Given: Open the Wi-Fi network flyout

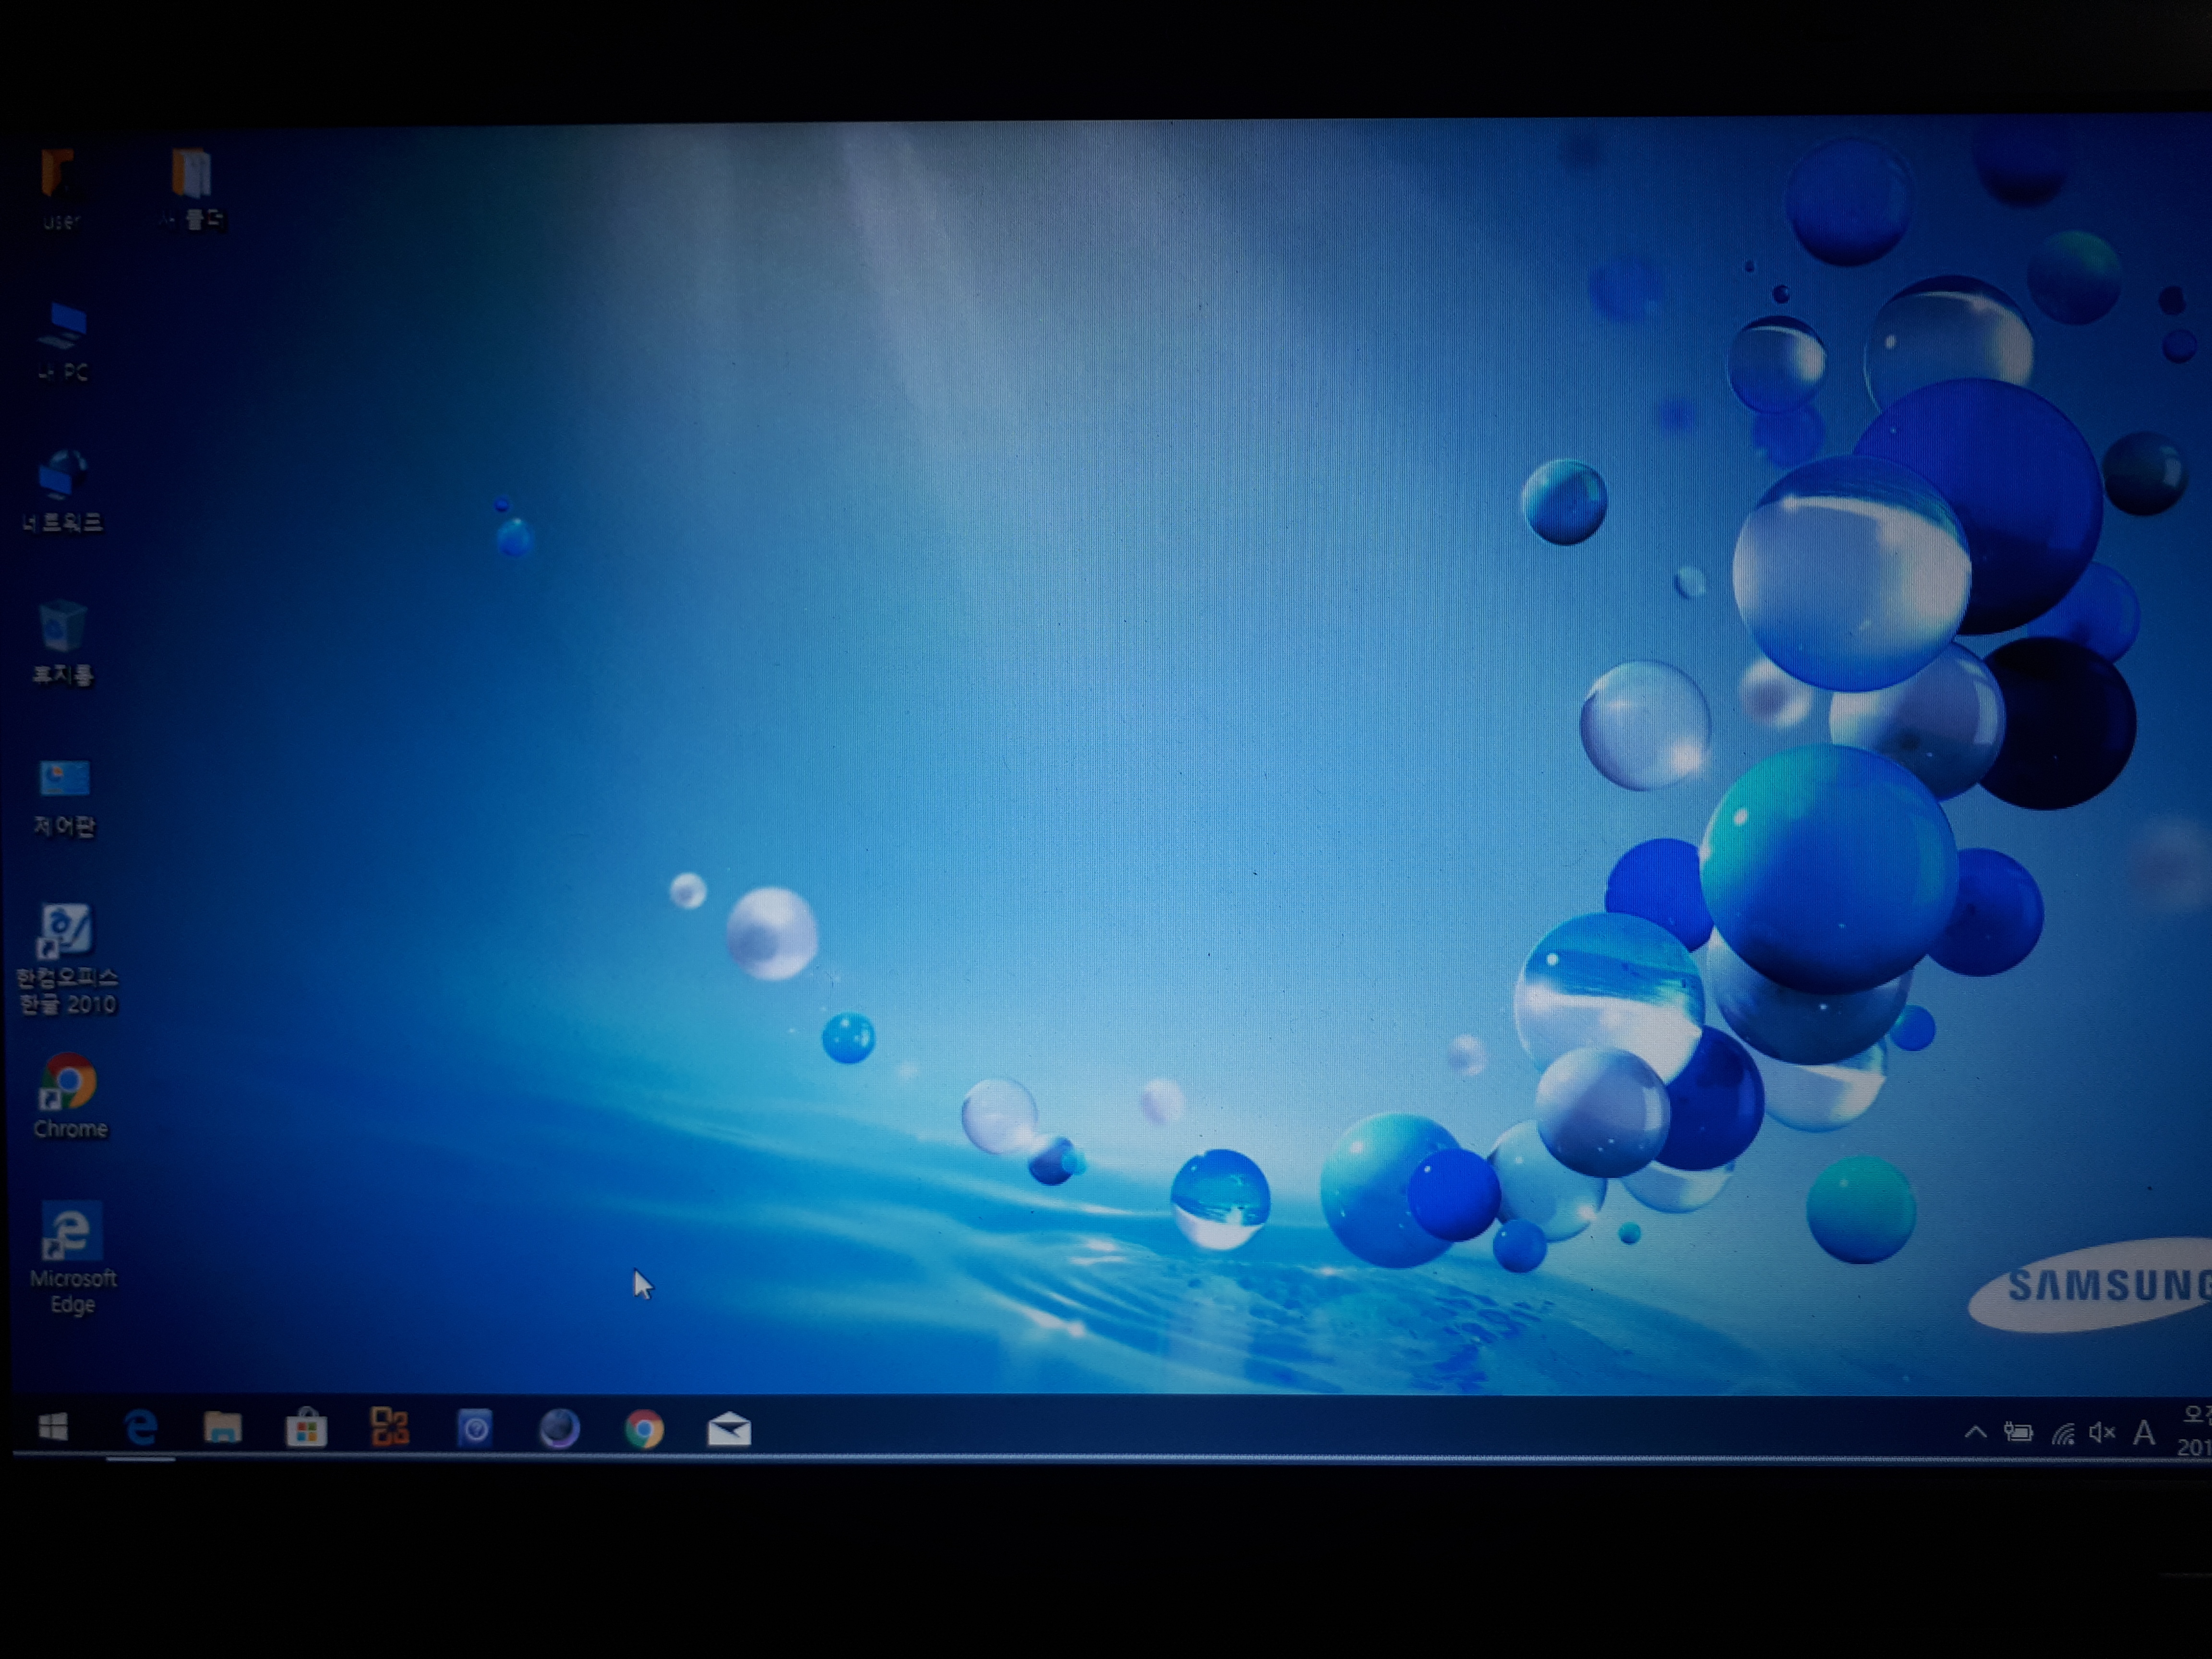Looking at the screenshot, I should tap(2062, 1434).
